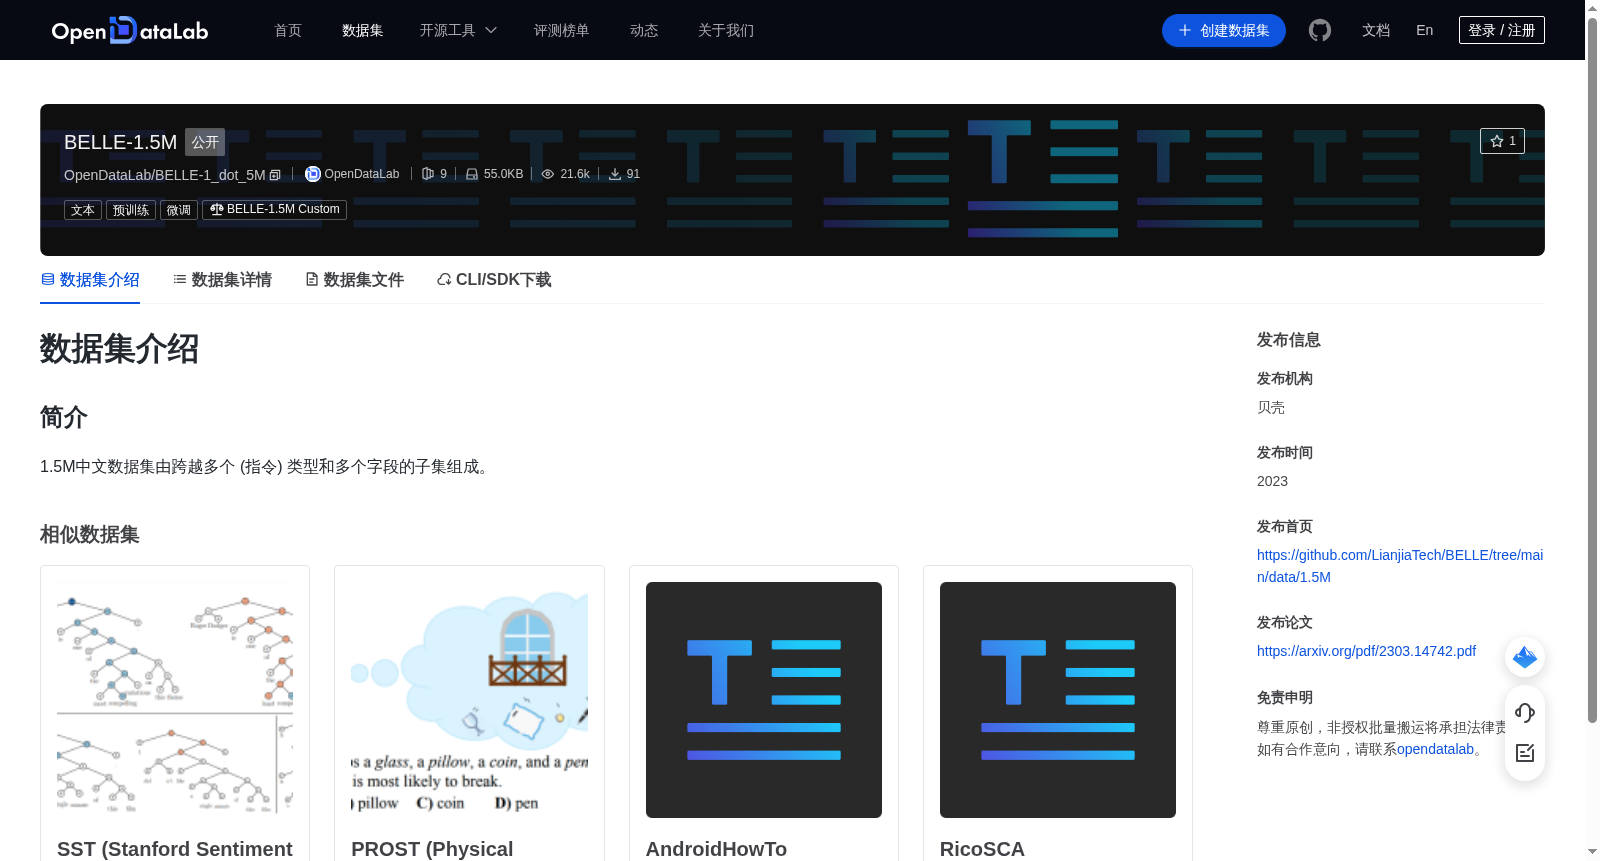Click the storage size icon 55.0KB
This screenshot has width=1600, height=861.
click(472, 174)
